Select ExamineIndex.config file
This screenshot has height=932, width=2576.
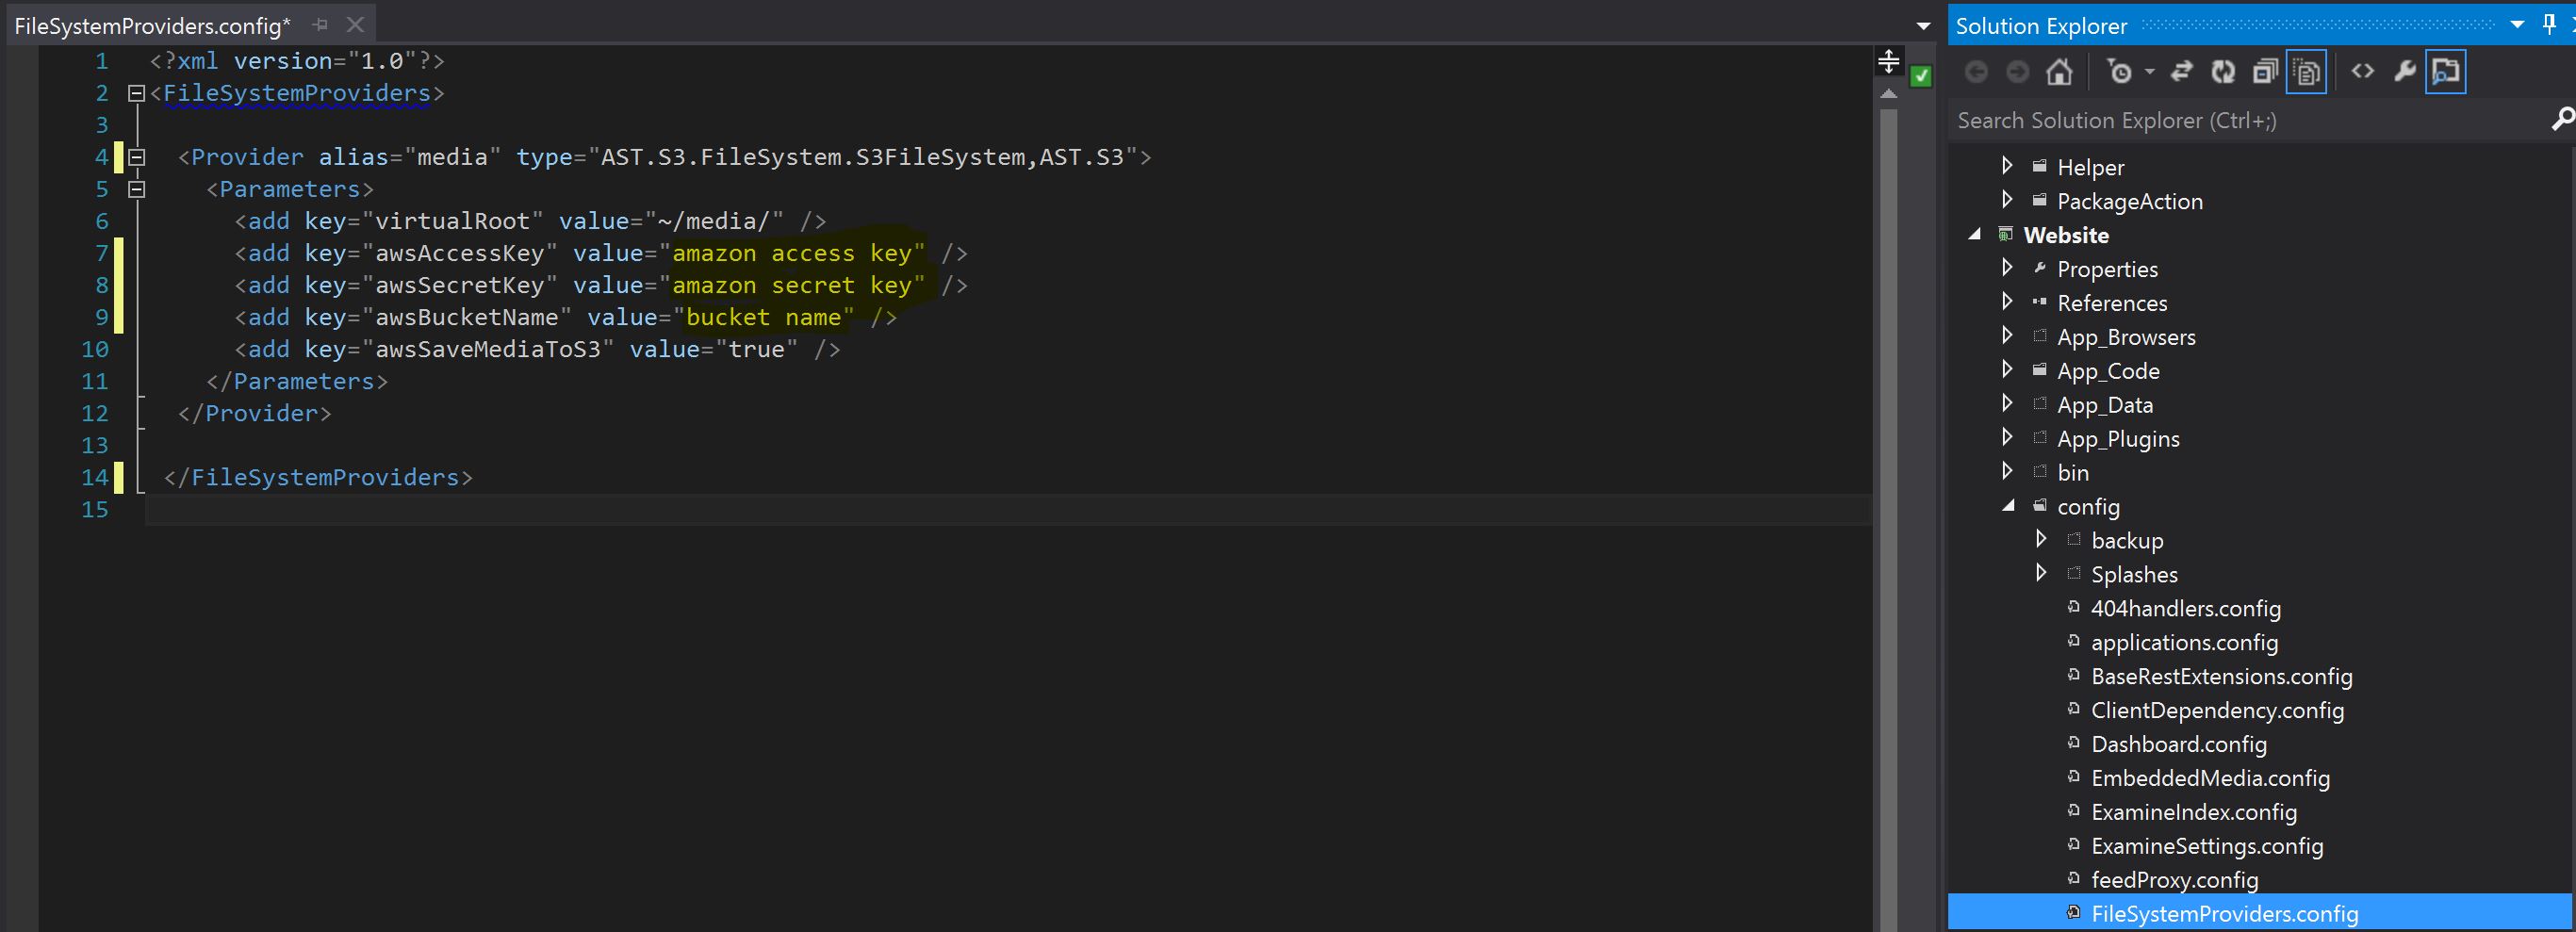point(2194,812)
